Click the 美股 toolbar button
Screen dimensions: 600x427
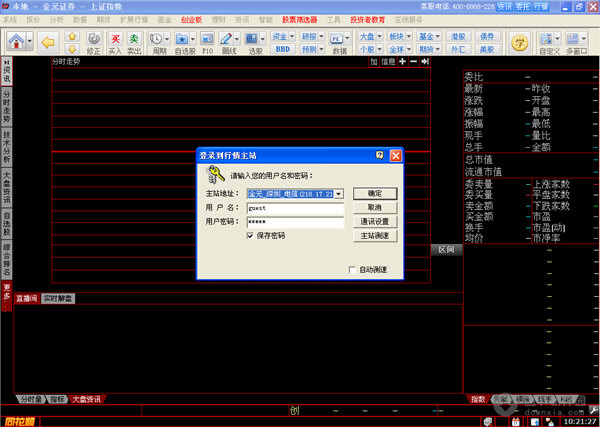[487, 49]
